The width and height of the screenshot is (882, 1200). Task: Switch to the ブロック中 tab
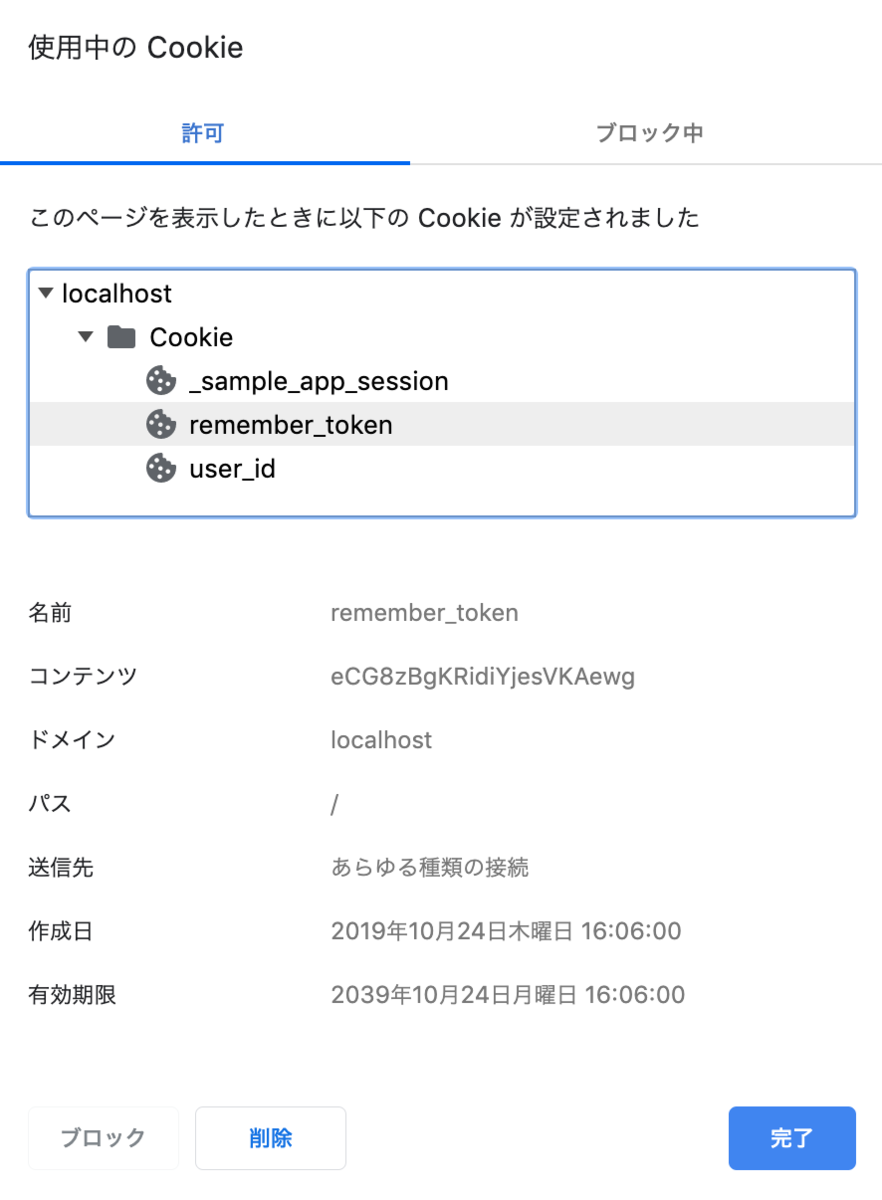[x=648, y=131]
